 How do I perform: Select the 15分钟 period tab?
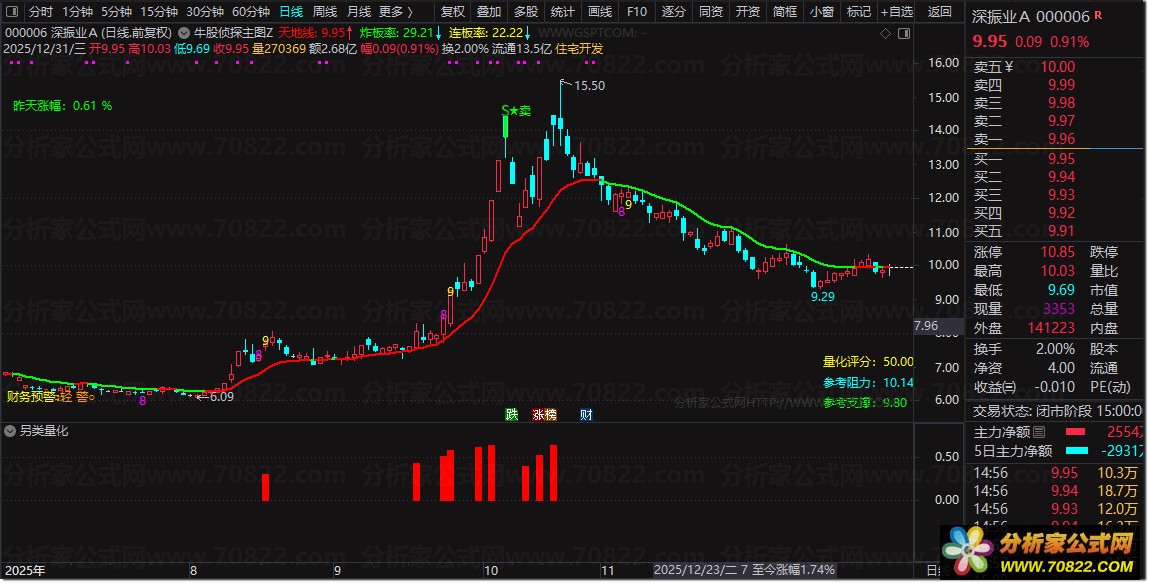[x=158, y=12]
